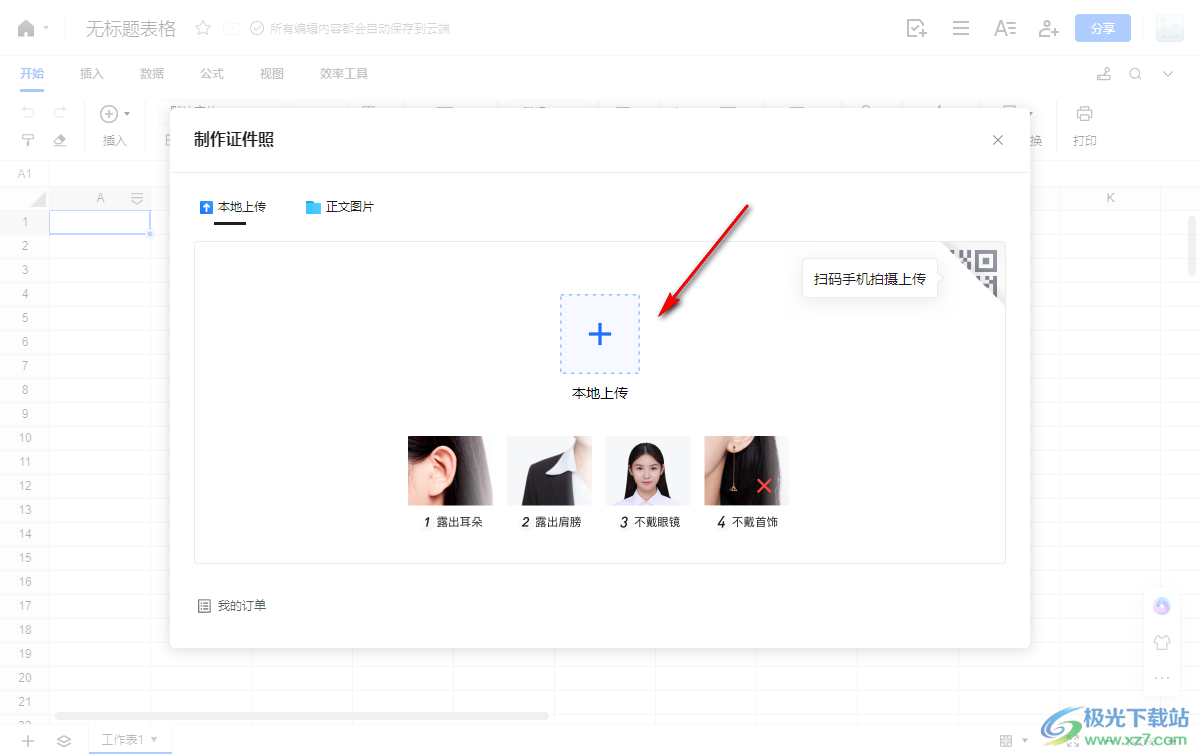
Task: Click the add-collaborator person icon
Action: [x=1048, y=28]
